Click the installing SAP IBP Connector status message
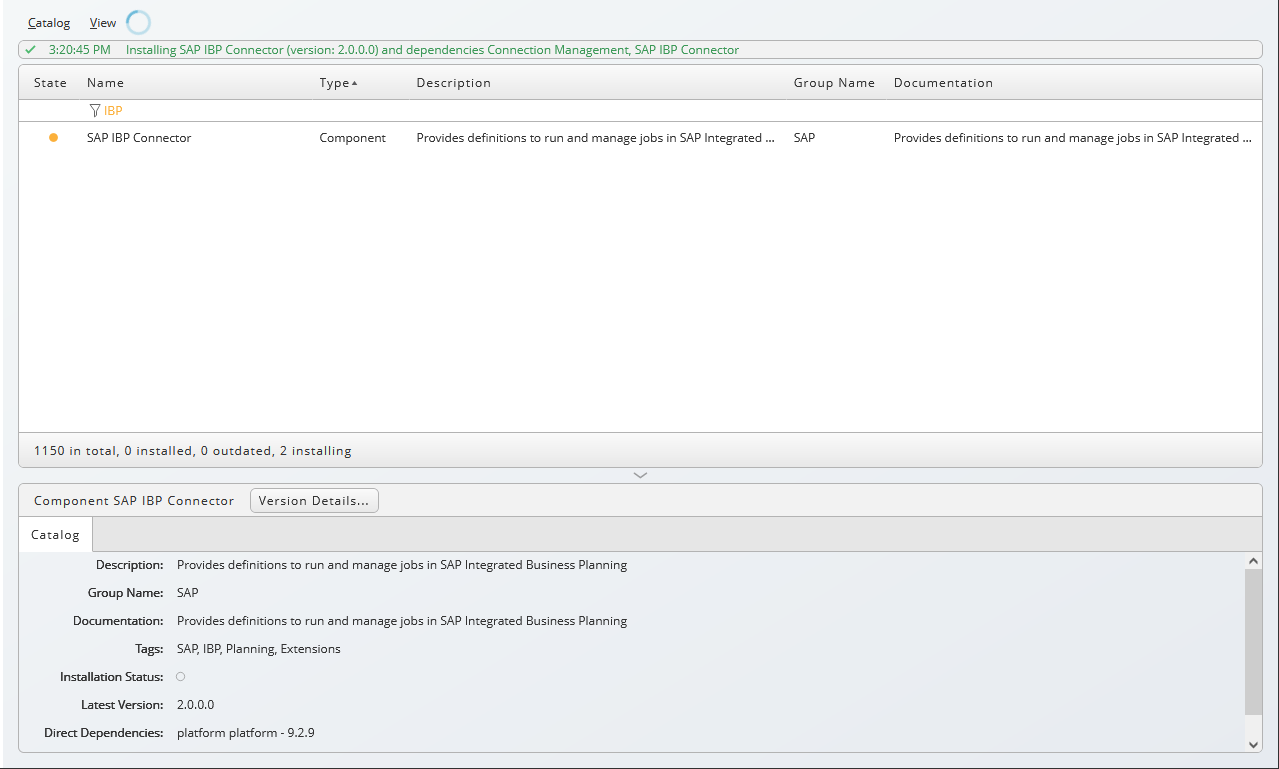This screenshot has width=1279, height=769. coord(432,49)
